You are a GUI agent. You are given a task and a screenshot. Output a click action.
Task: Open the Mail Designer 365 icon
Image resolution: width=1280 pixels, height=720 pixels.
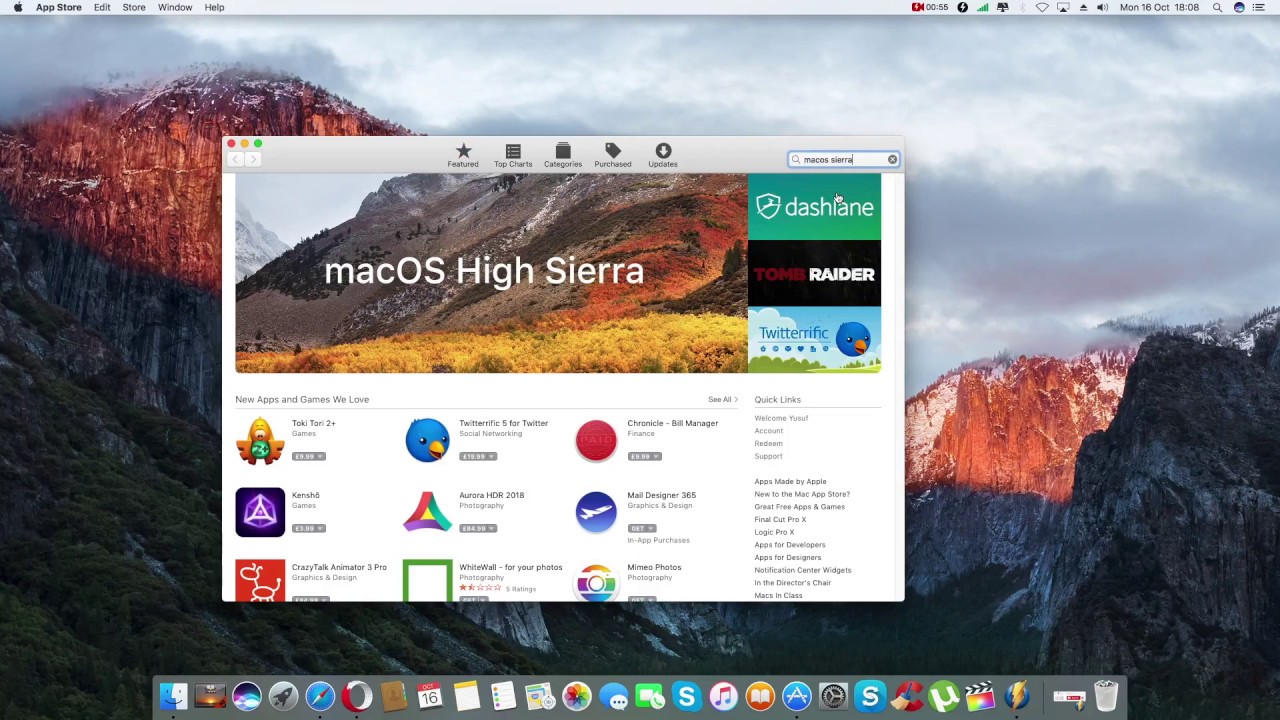click(x=596, y=512)
